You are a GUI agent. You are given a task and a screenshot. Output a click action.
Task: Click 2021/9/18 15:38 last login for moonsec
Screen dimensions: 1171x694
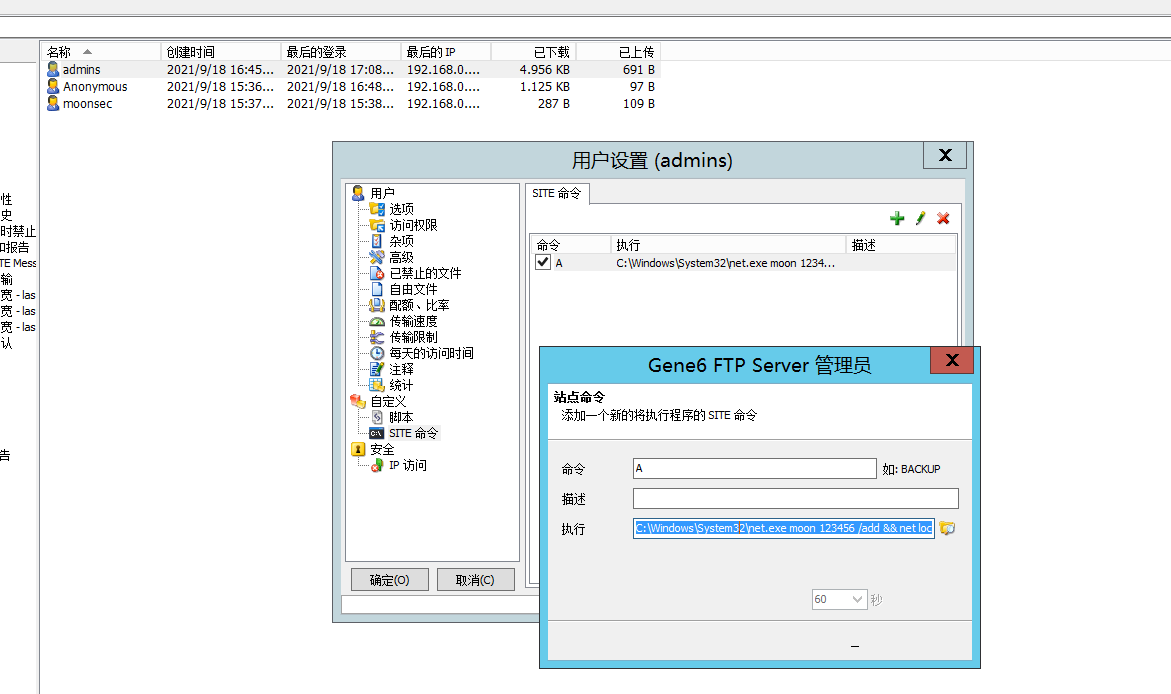tap(340, 104)
